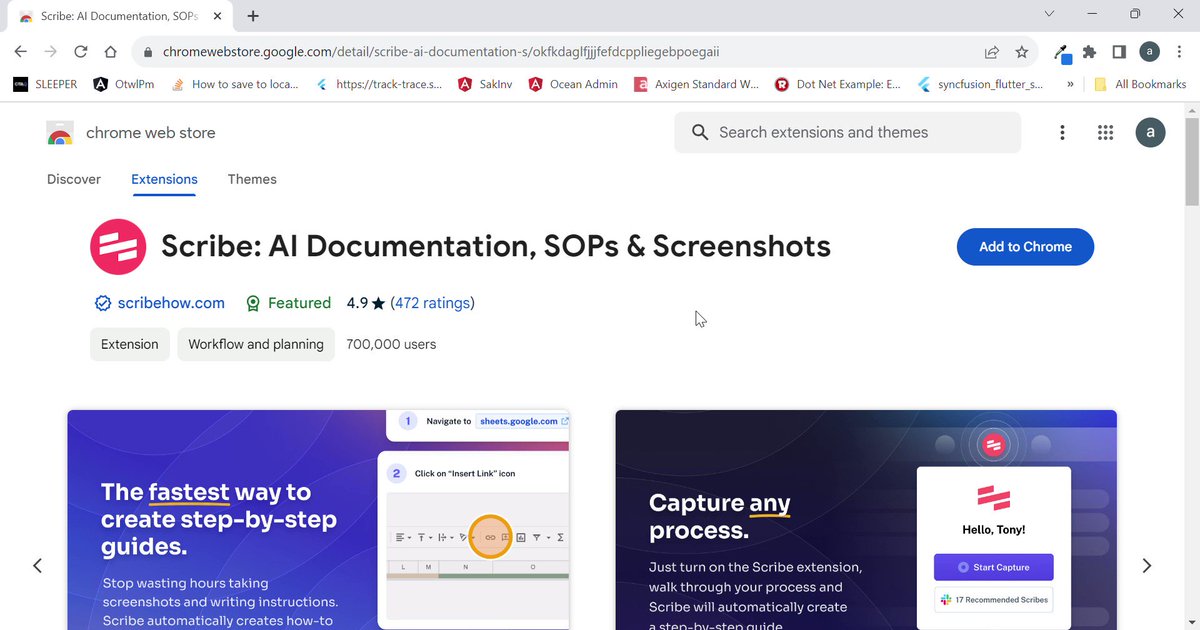This screenshot has height=630, width=1200.
Task: Open the tab search dropdown arrow
Action: coord(1049,14)
